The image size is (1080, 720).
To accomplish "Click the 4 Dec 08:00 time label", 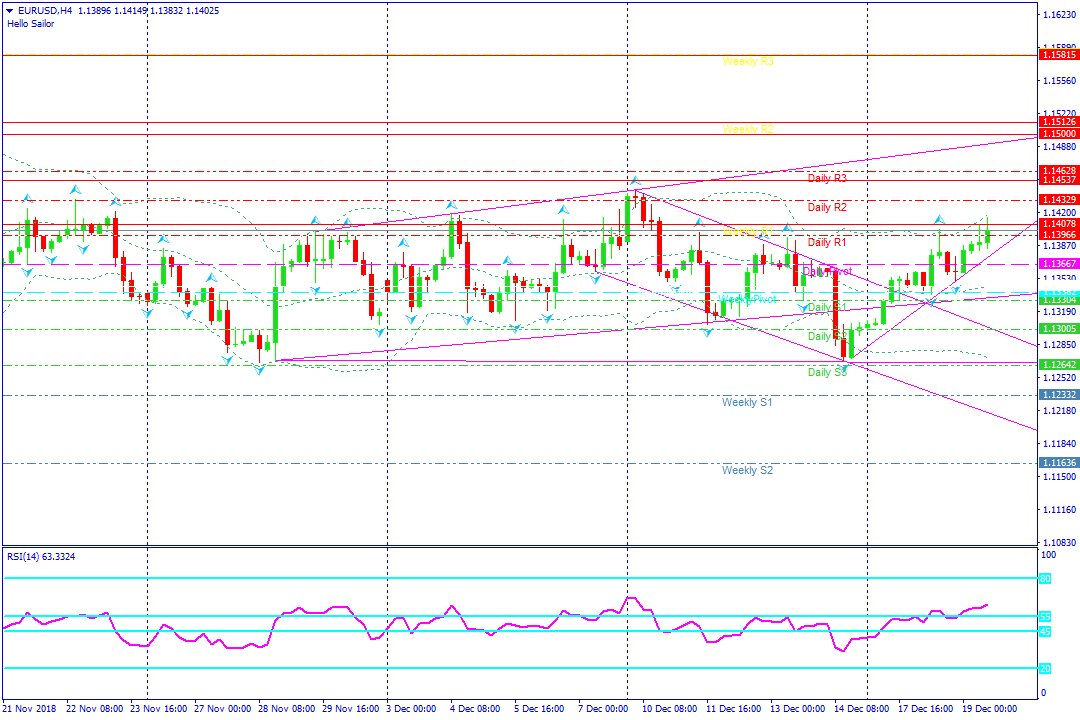I will point(475,709).
